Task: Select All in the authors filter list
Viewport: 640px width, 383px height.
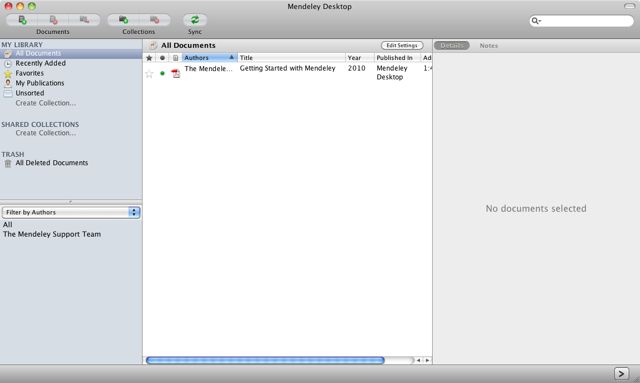Action: point(8,225)
